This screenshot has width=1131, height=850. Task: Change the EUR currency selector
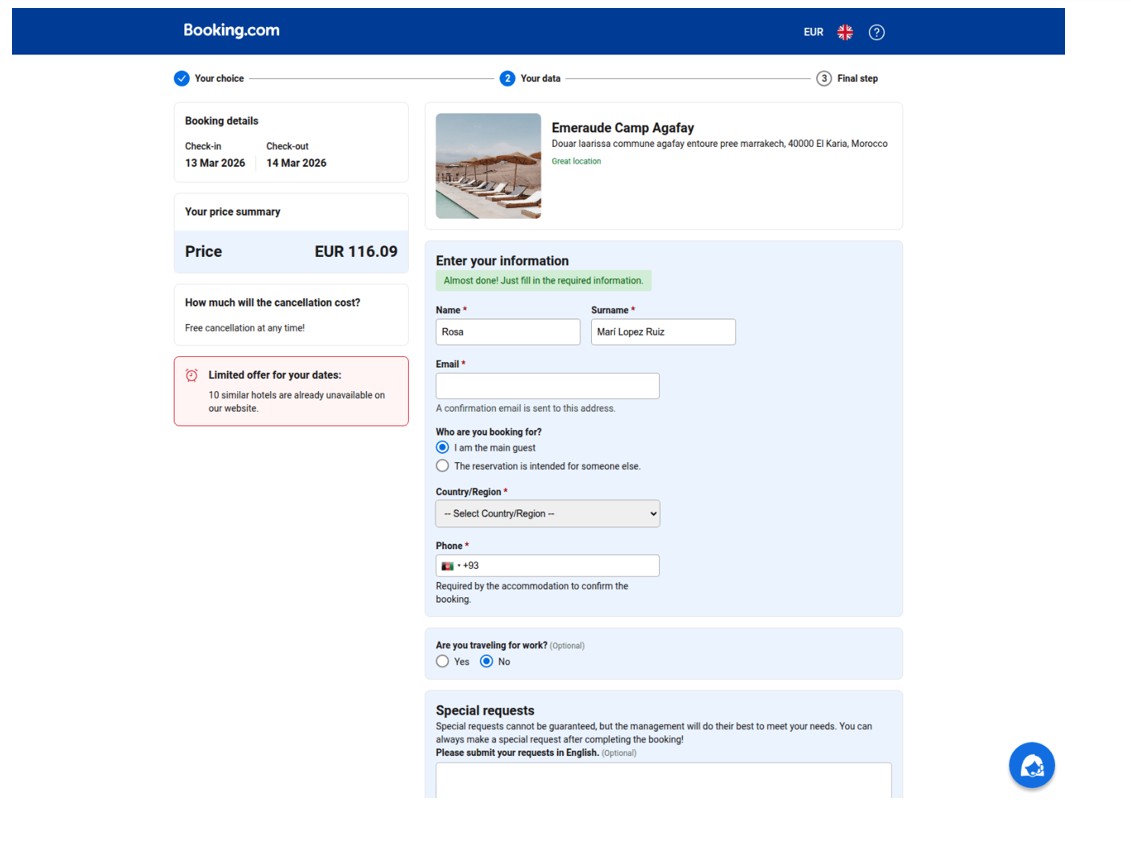(813, 32)
